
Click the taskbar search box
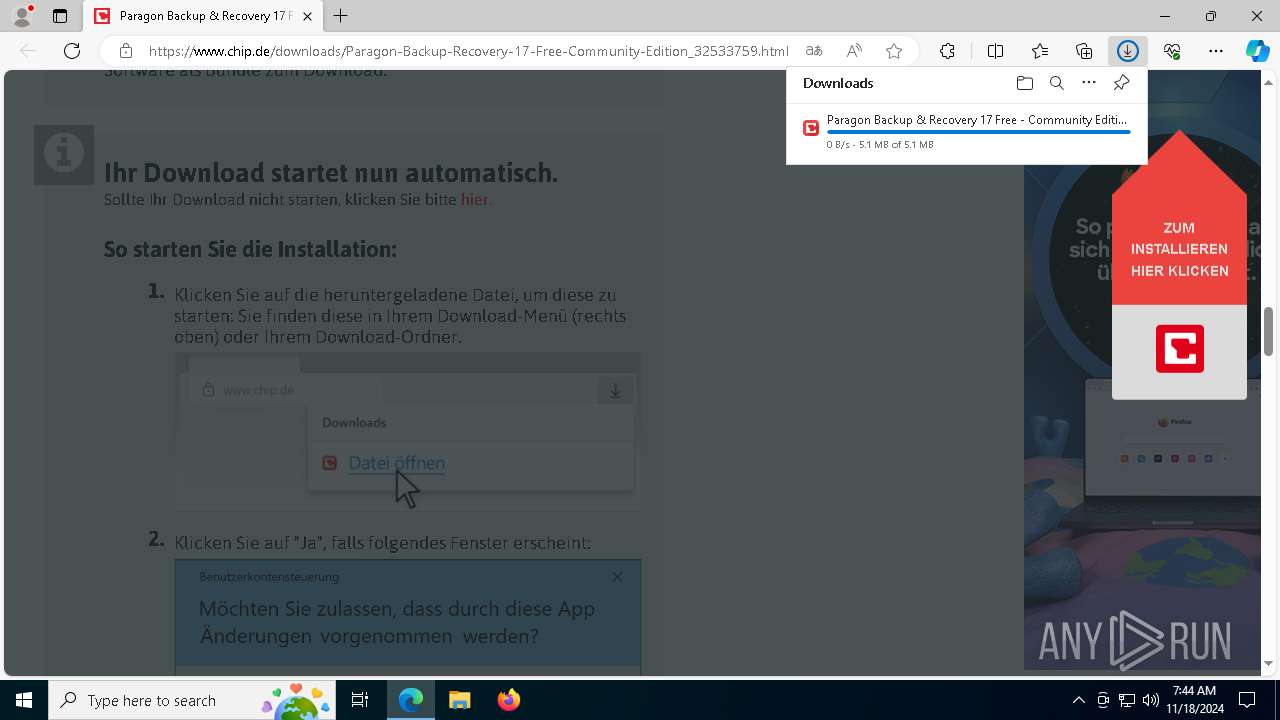pos(192,700)
